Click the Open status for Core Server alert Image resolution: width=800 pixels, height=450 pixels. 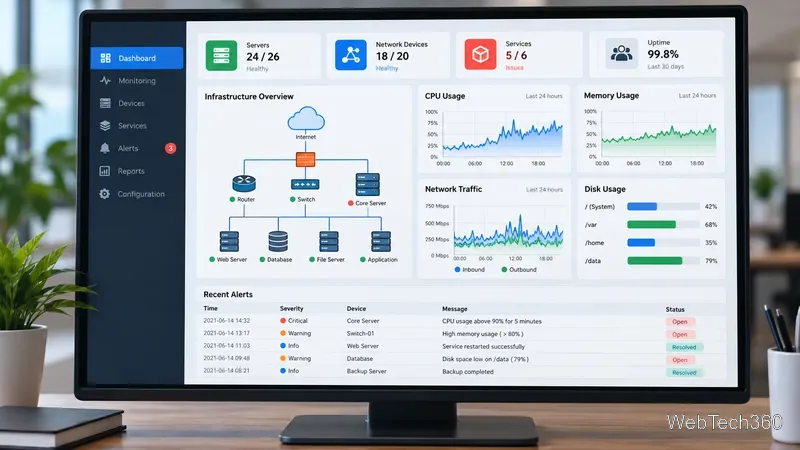(x=680, y=322)
